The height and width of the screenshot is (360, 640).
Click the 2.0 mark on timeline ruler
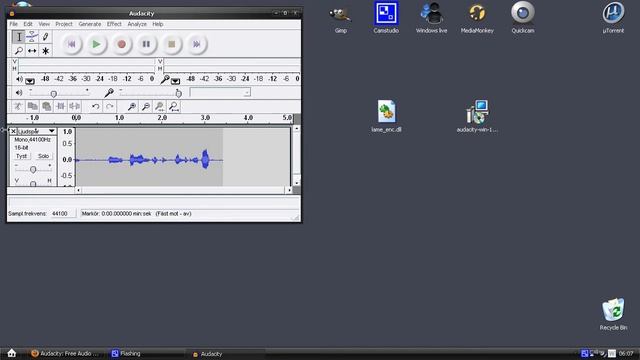coord(162,118)
